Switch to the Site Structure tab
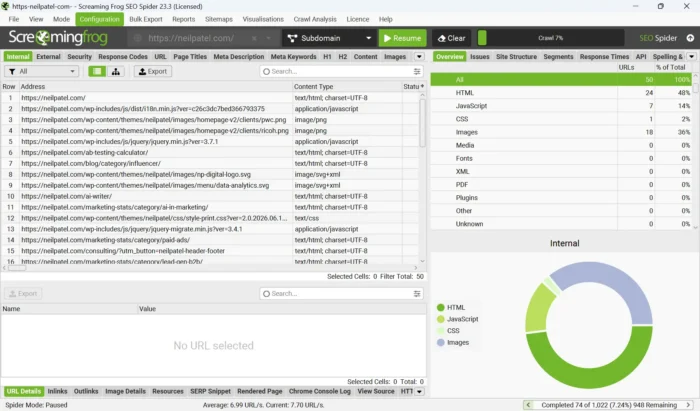 coord(517,57)
